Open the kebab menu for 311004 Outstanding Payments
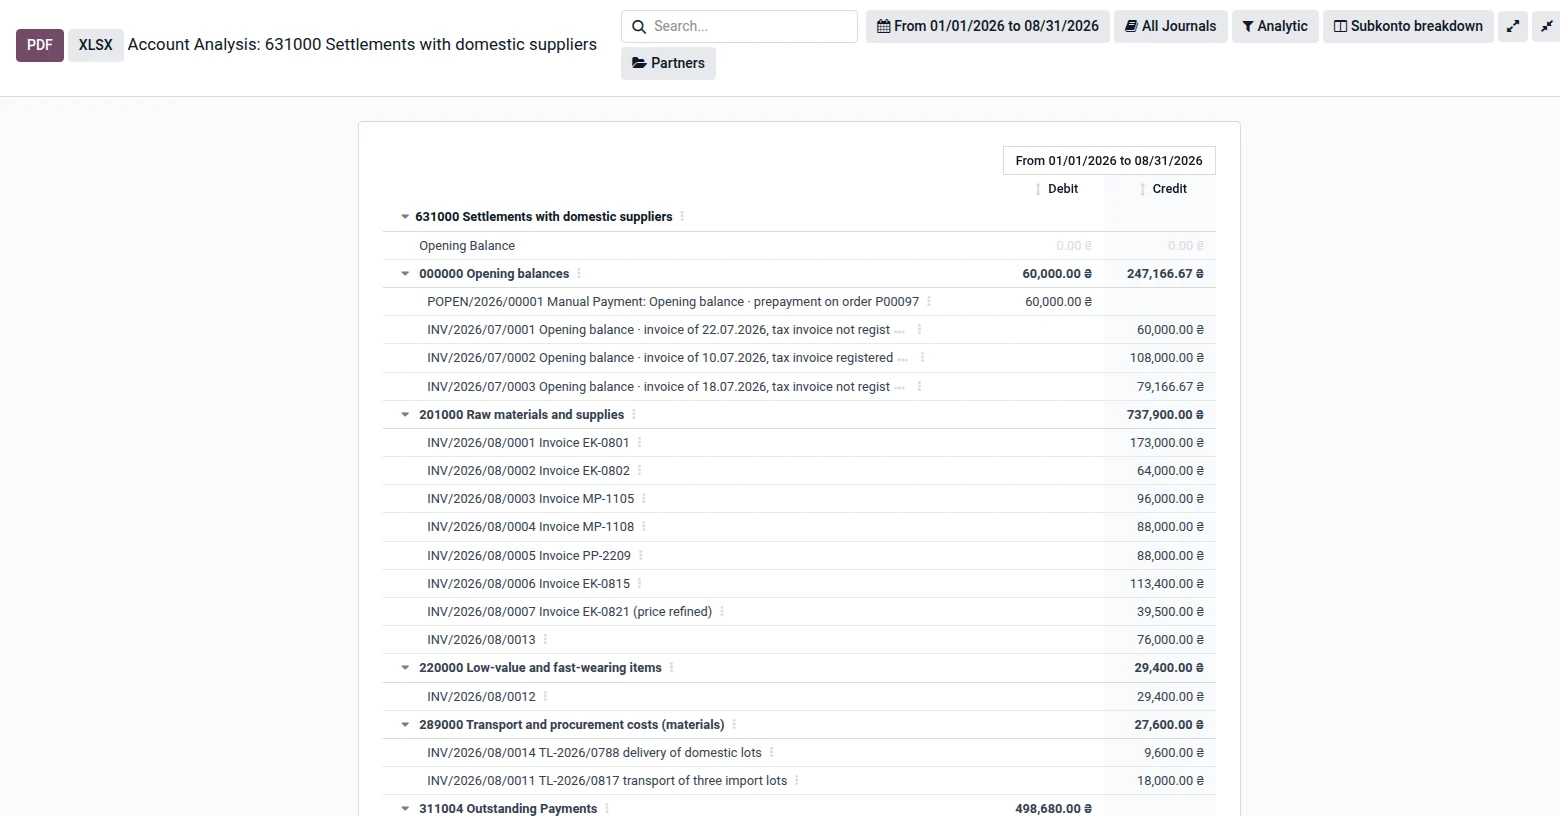 coord(607,809)
